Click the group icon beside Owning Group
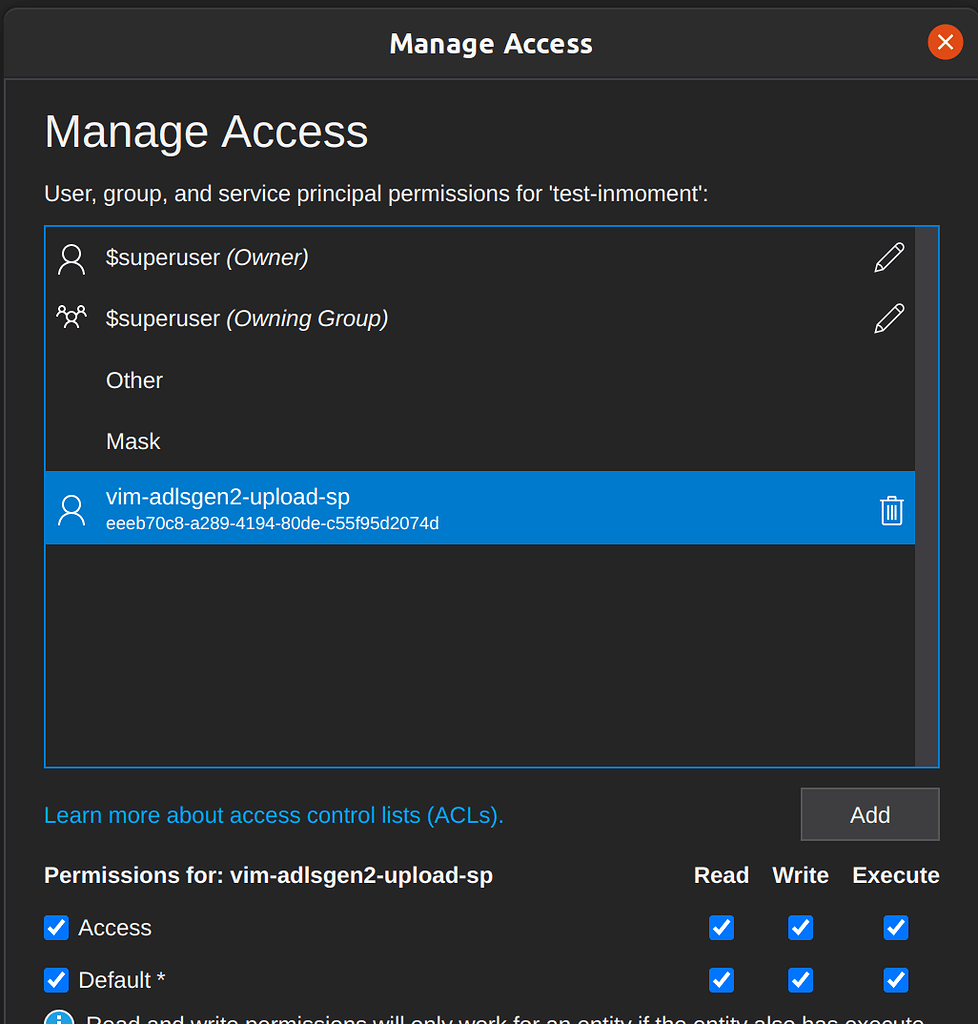This screenshot has width=978, height=1024. click(71, 315)
